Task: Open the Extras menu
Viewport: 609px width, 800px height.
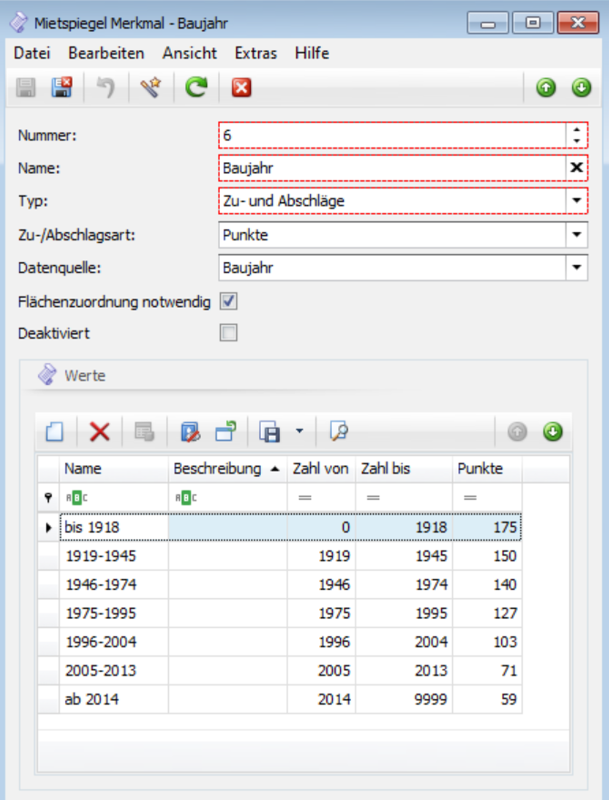Action: 256,53
